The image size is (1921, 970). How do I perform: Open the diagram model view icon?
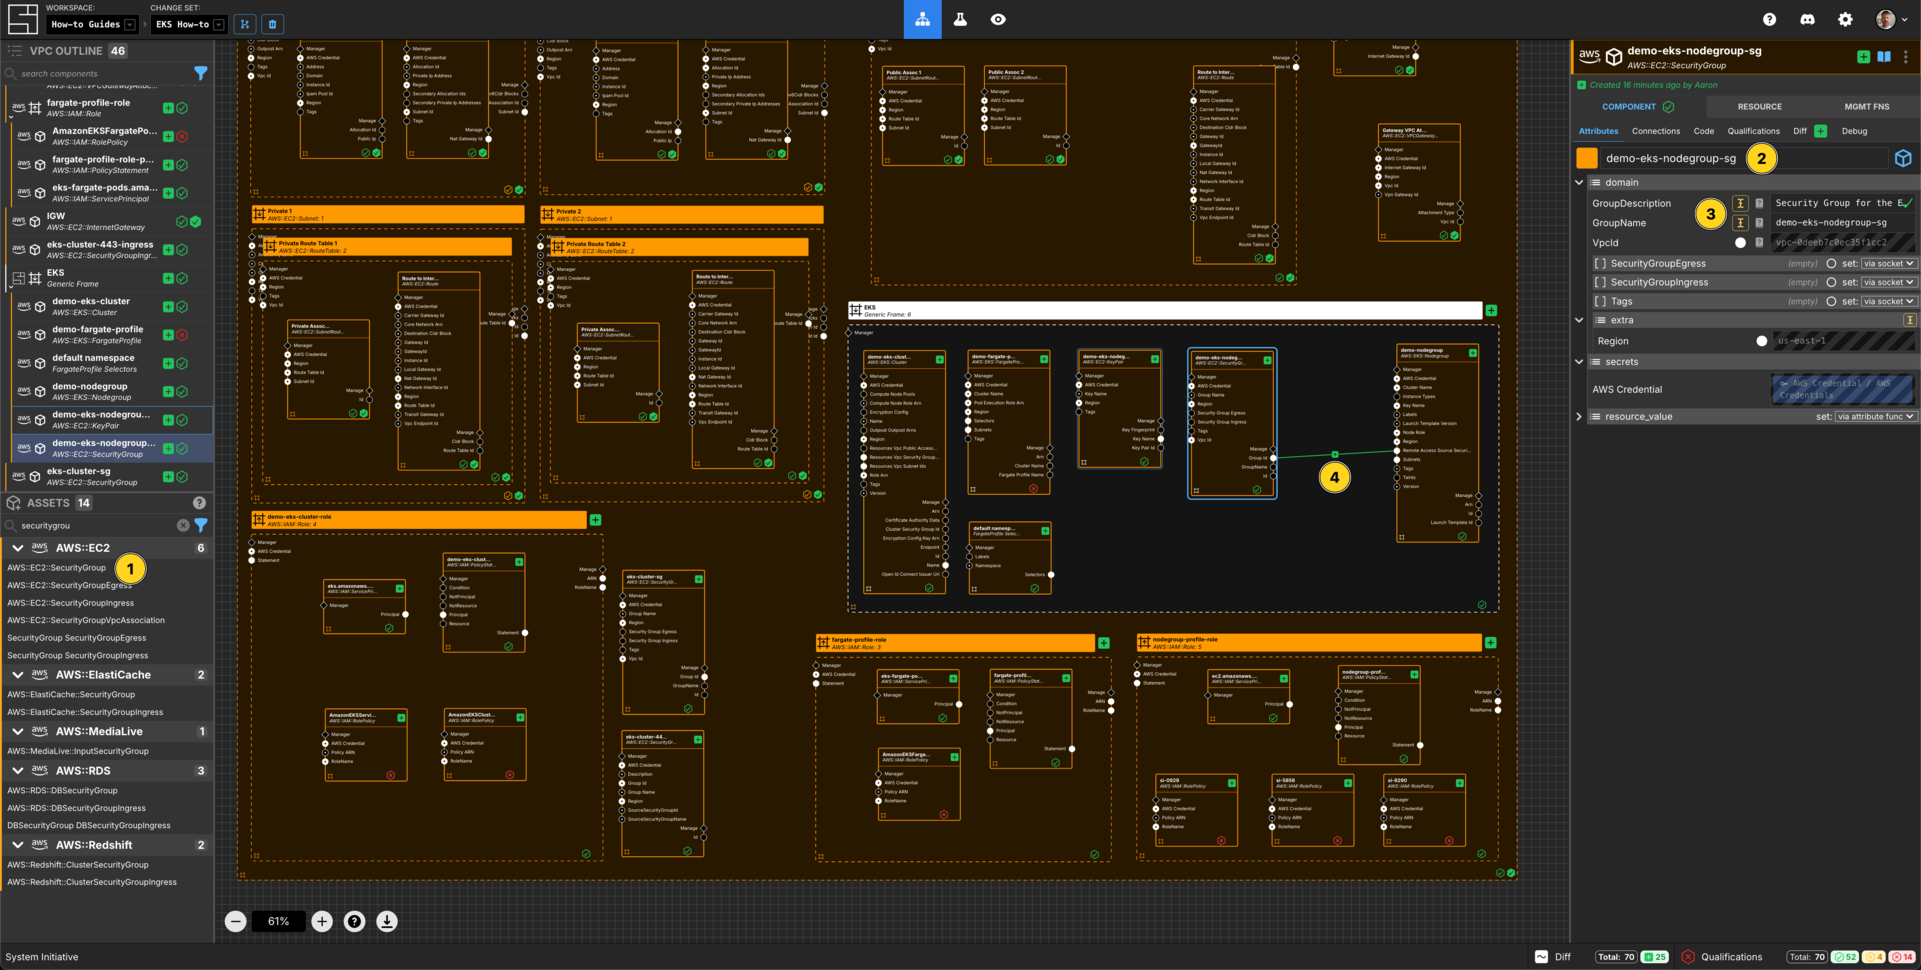pos(922,19)
